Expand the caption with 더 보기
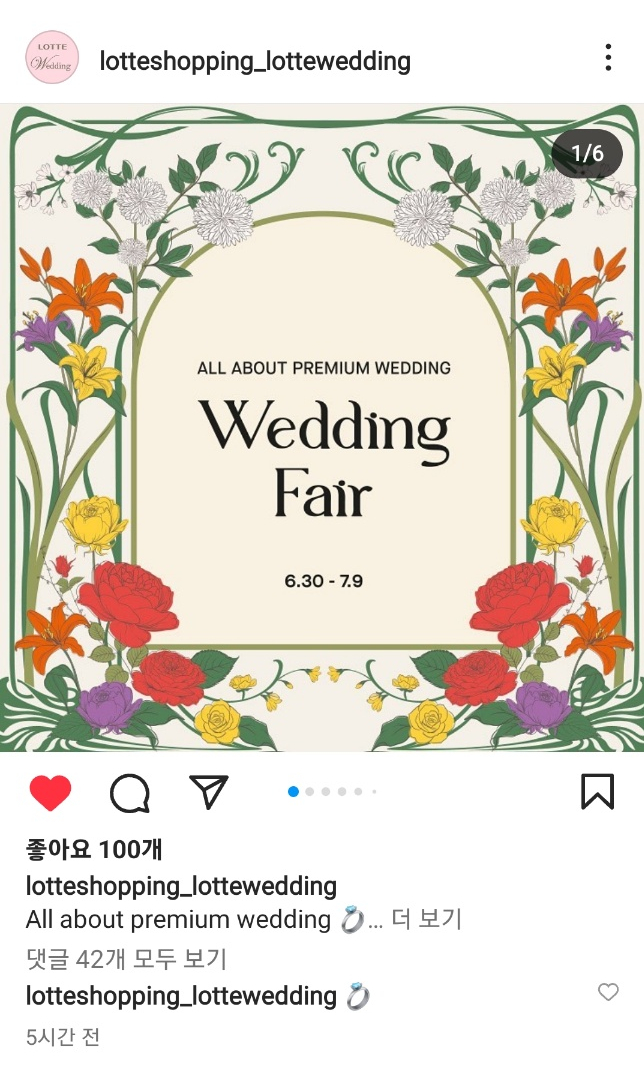The image size is (644, 1074). (x=427, y=919)
